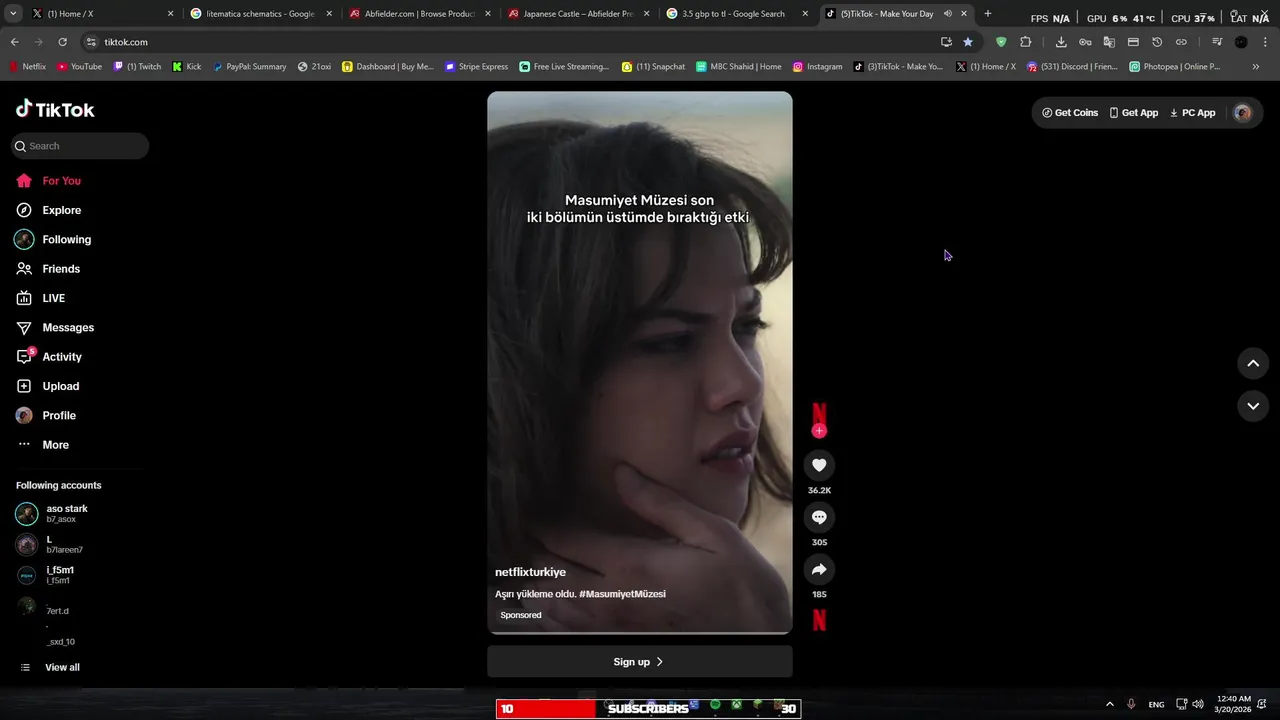
Task: Open Chrome's media control icon
Action: pos(1217,42)
